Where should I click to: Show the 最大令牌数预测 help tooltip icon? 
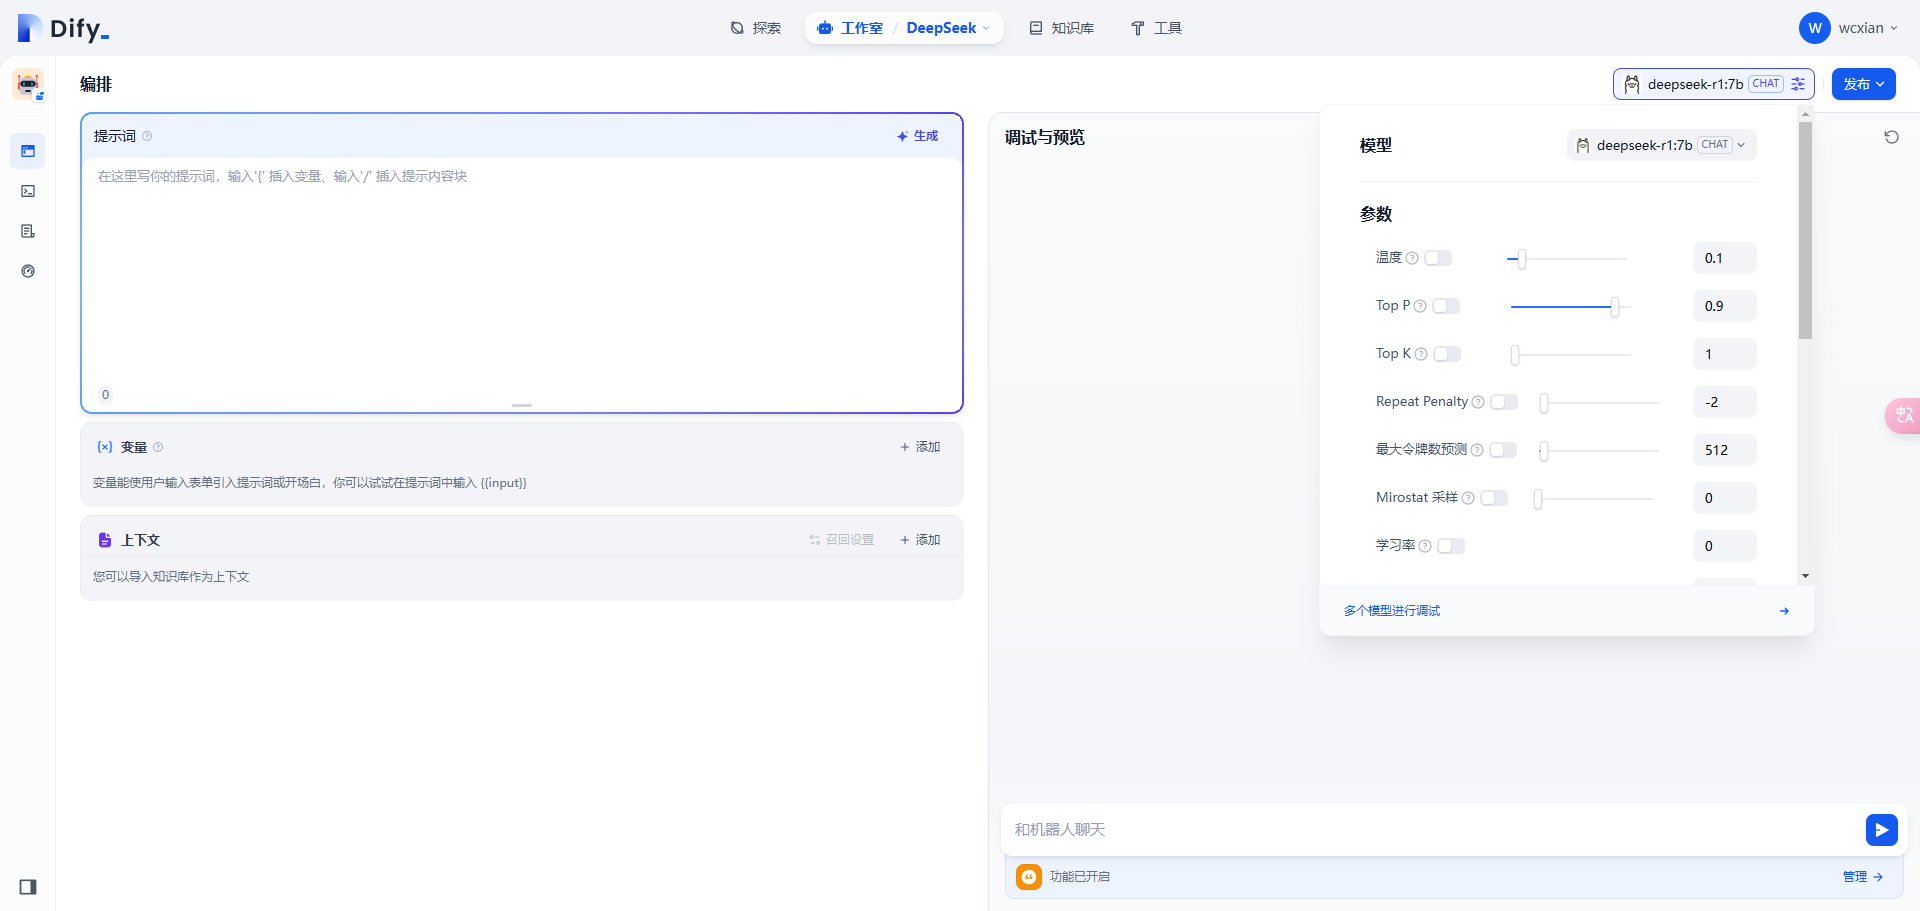[x=1477, y=450]
